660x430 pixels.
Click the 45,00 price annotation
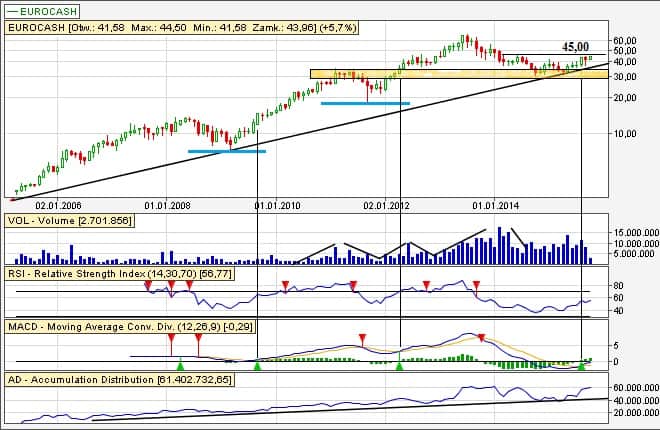(x=576, y=46)
